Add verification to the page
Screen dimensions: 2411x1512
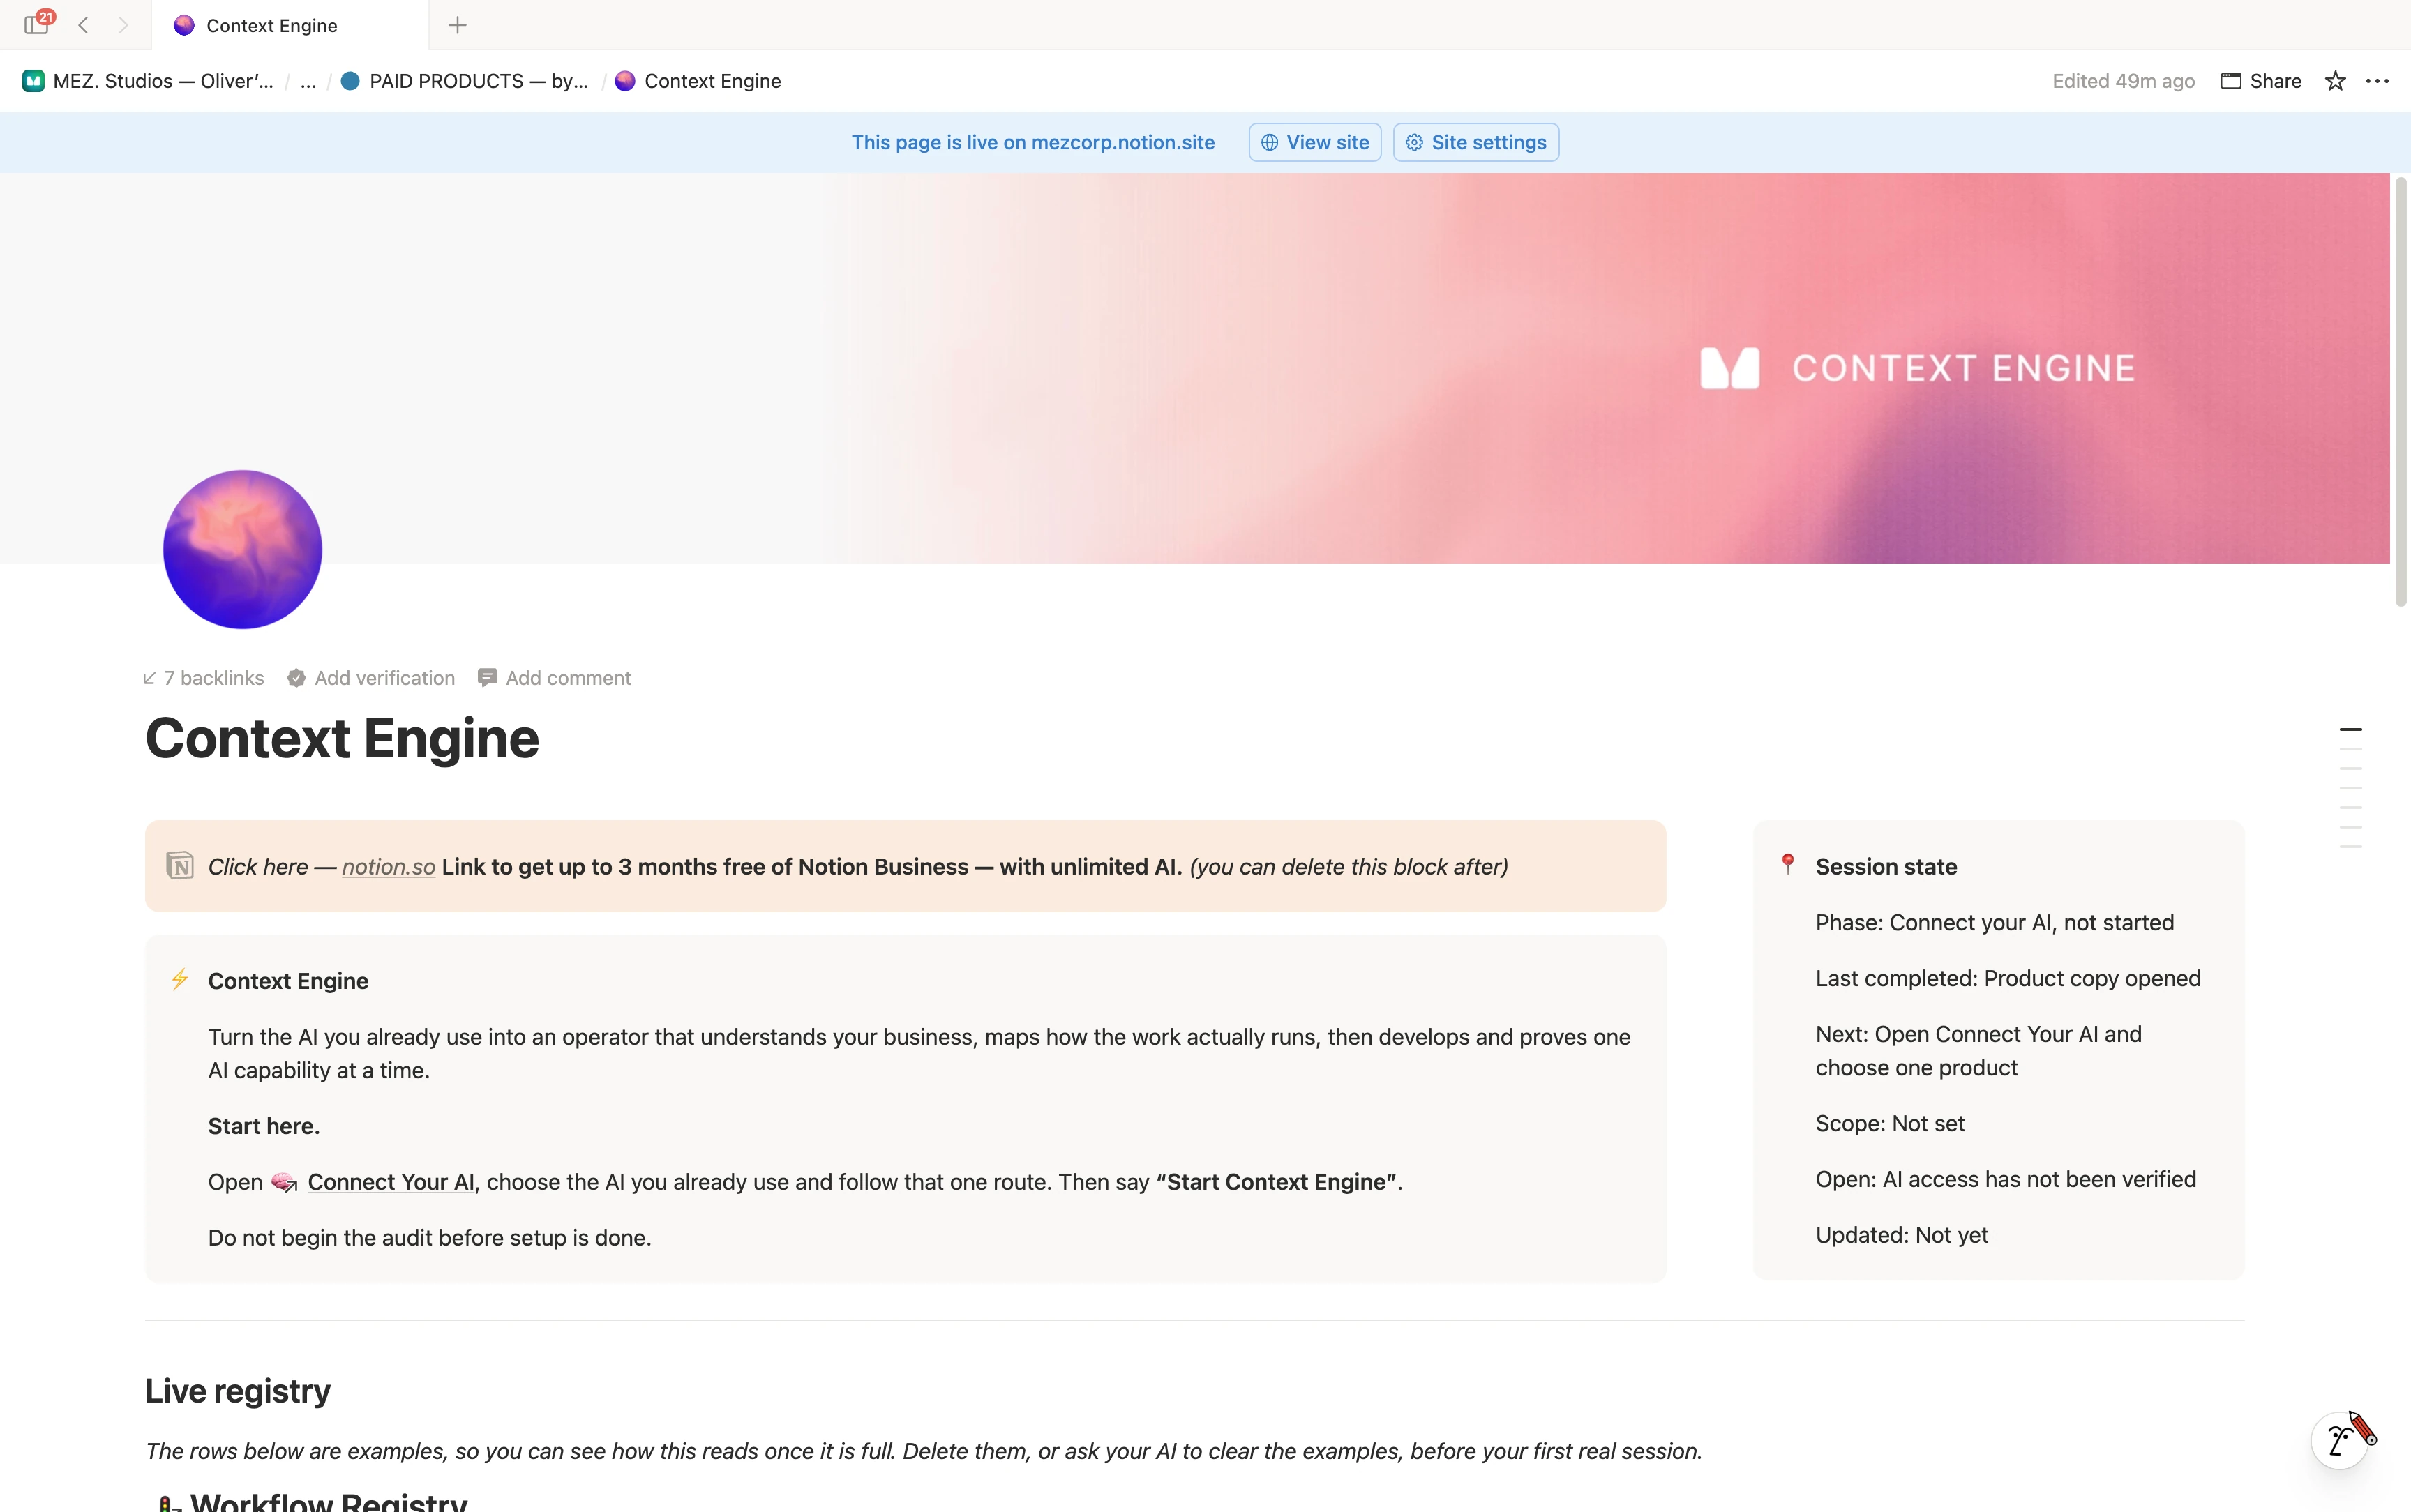(371, 678)
